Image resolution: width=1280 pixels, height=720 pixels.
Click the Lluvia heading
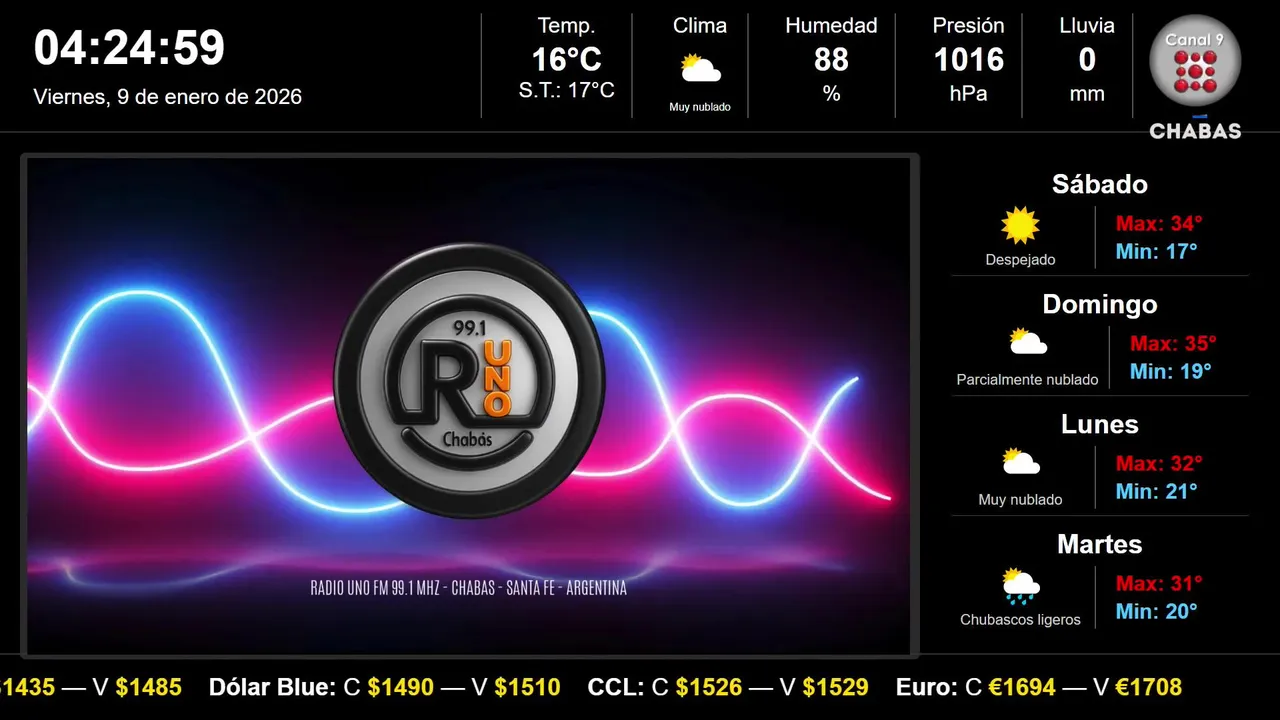coord(1087,26)
